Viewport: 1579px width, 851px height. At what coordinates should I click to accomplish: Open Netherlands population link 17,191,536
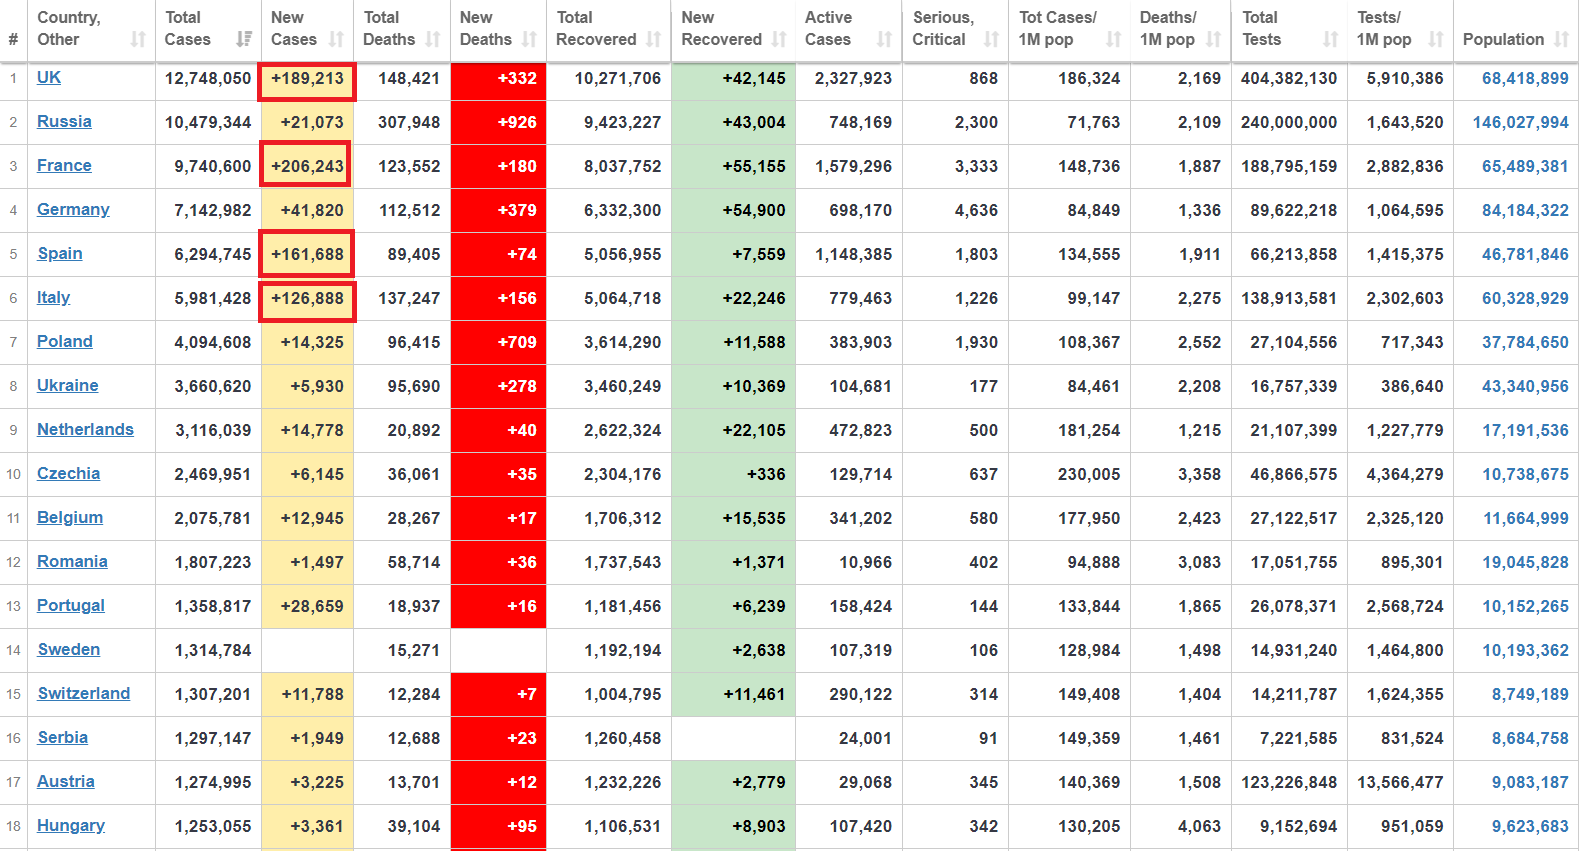click(x=1525, y=430)
